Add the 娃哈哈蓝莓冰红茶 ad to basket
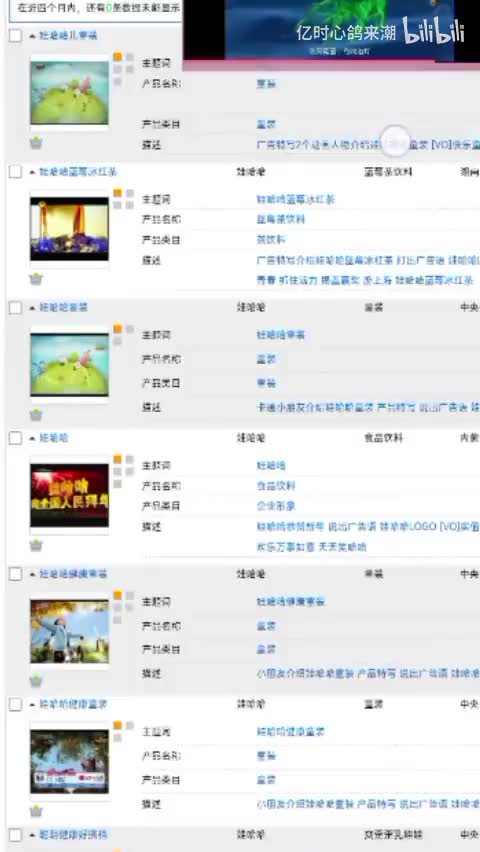Screen dimensions: 480x852 tap(36, 279)
